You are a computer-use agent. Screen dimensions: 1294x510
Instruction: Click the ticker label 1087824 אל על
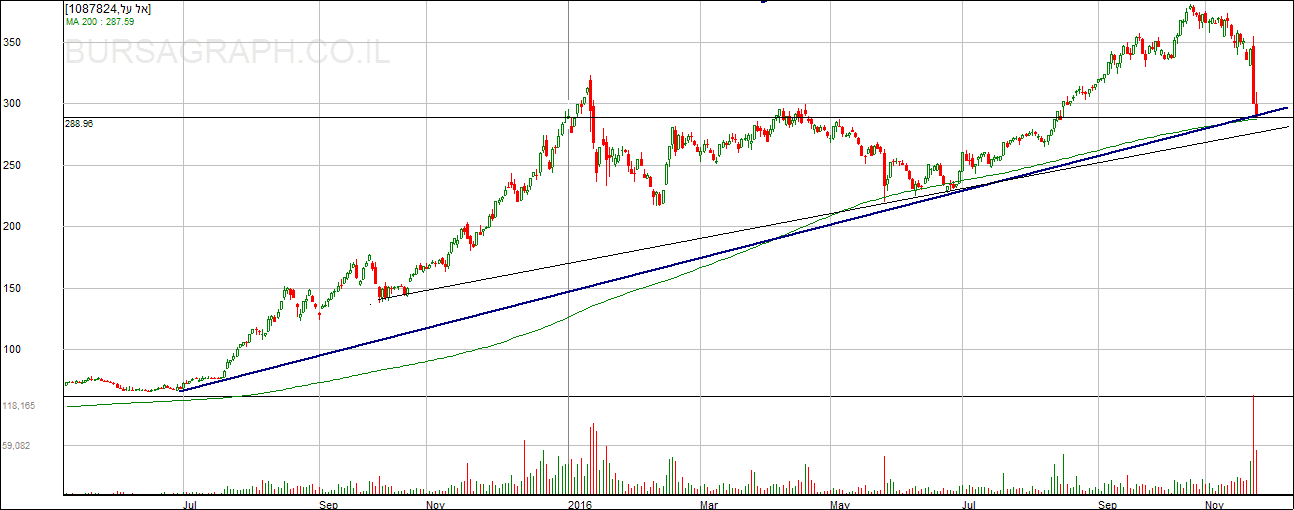coord(108,9)
